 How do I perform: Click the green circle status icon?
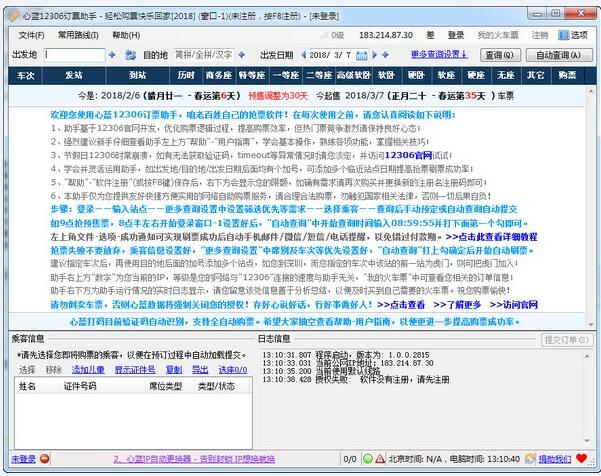[368, 458]
